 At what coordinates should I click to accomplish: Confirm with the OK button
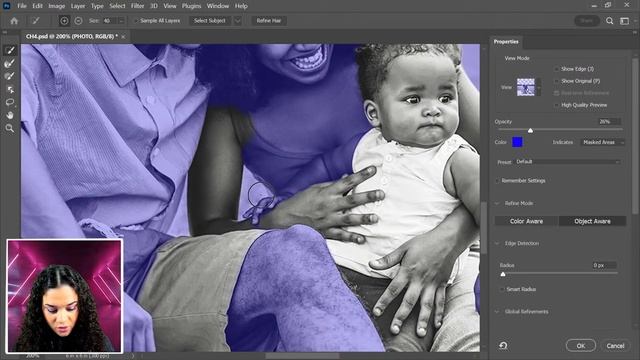580,346
